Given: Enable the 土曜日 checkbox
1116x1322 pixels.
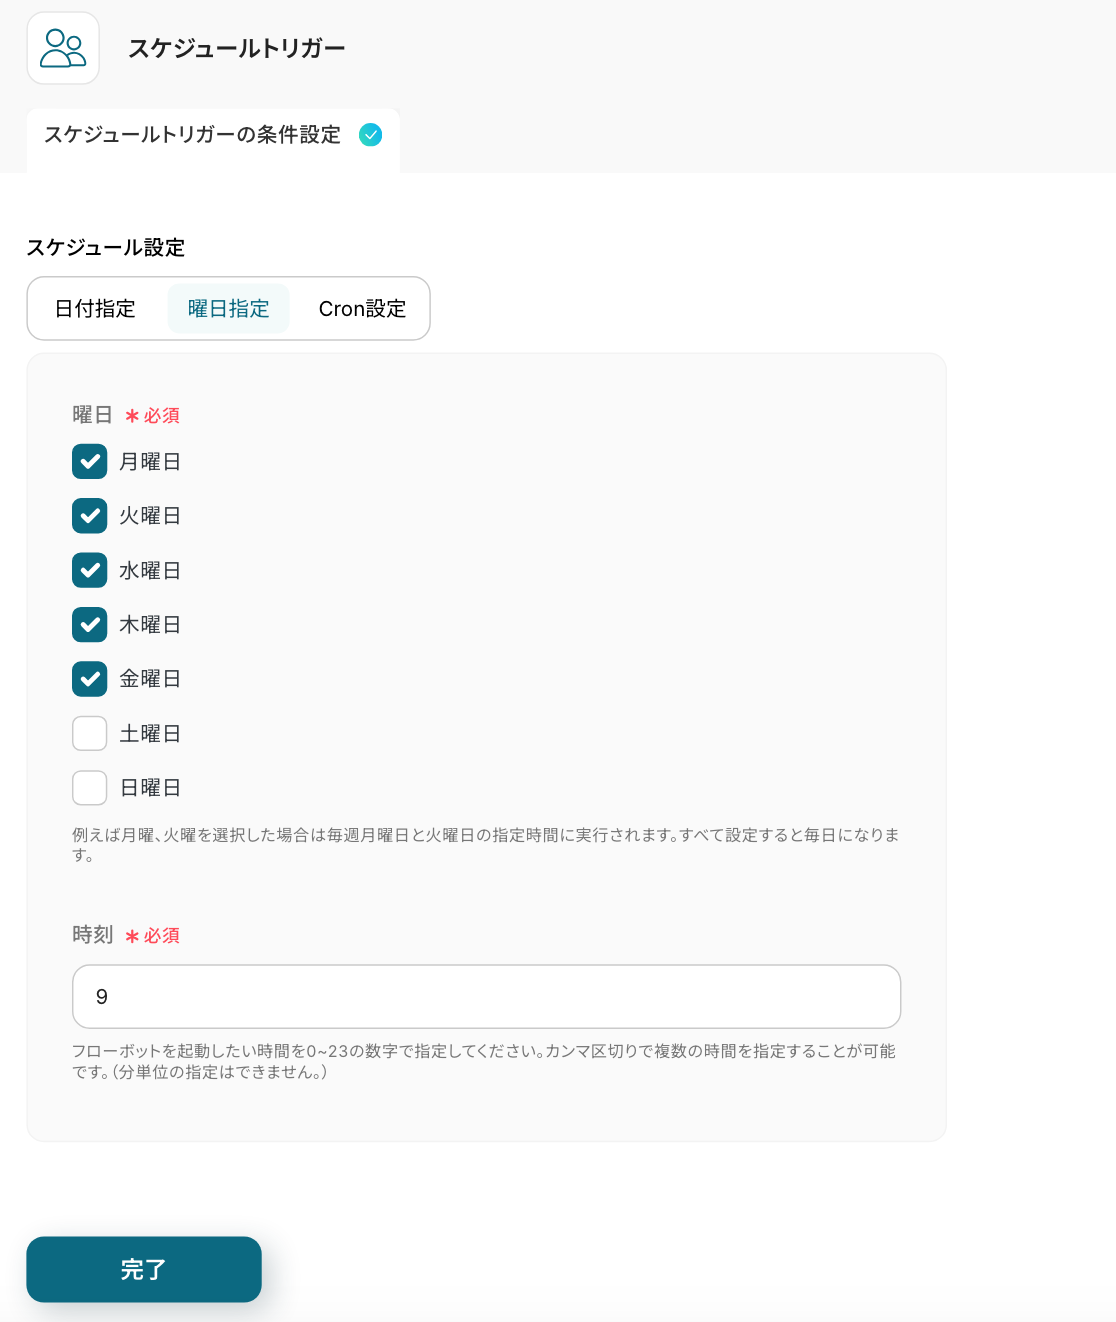Looking at the screenshot, I should pos(90,733).
